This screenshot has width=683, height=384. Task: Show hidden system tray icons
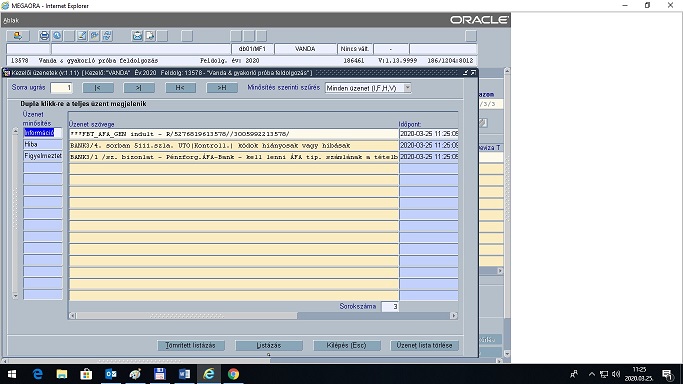pos(592,374)
